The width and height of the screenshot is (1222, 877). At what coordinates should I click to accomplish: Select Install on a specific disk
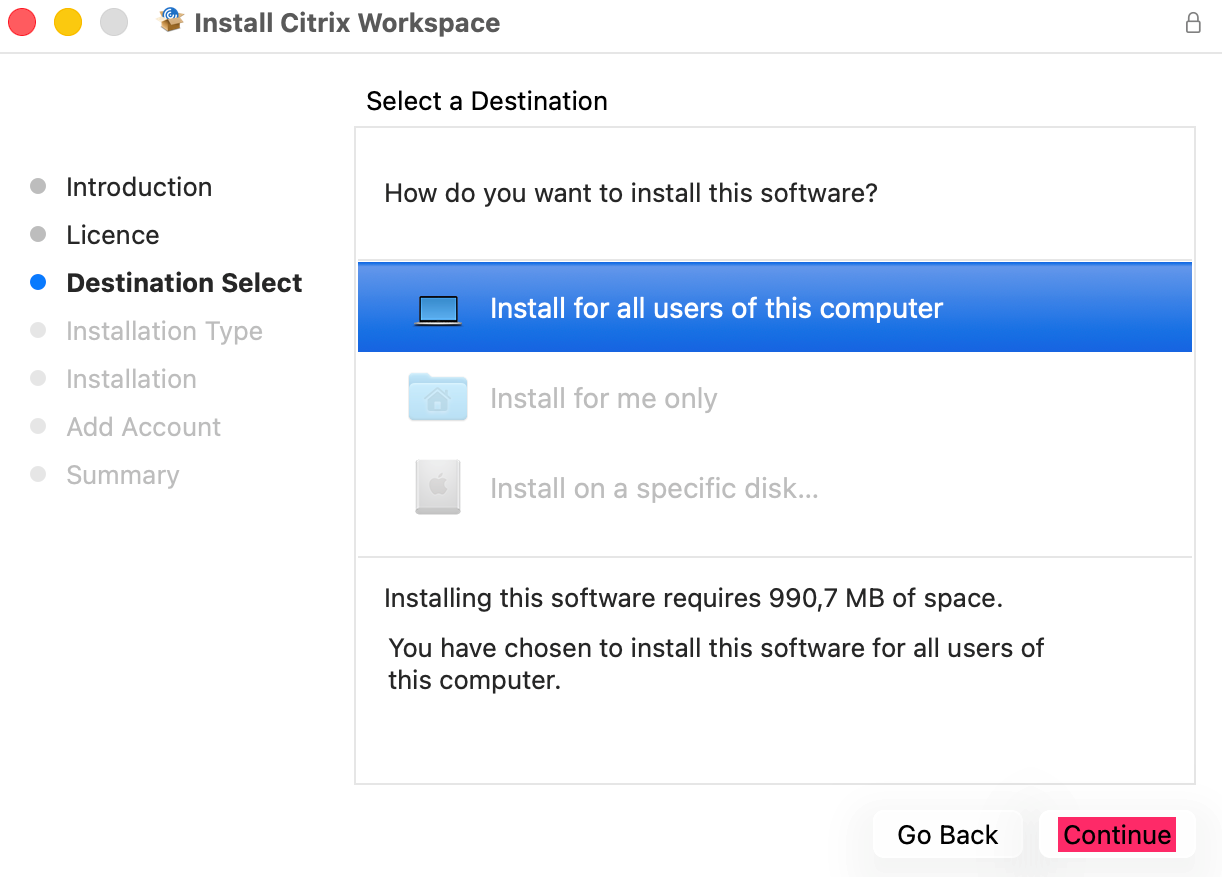point(654,489)
